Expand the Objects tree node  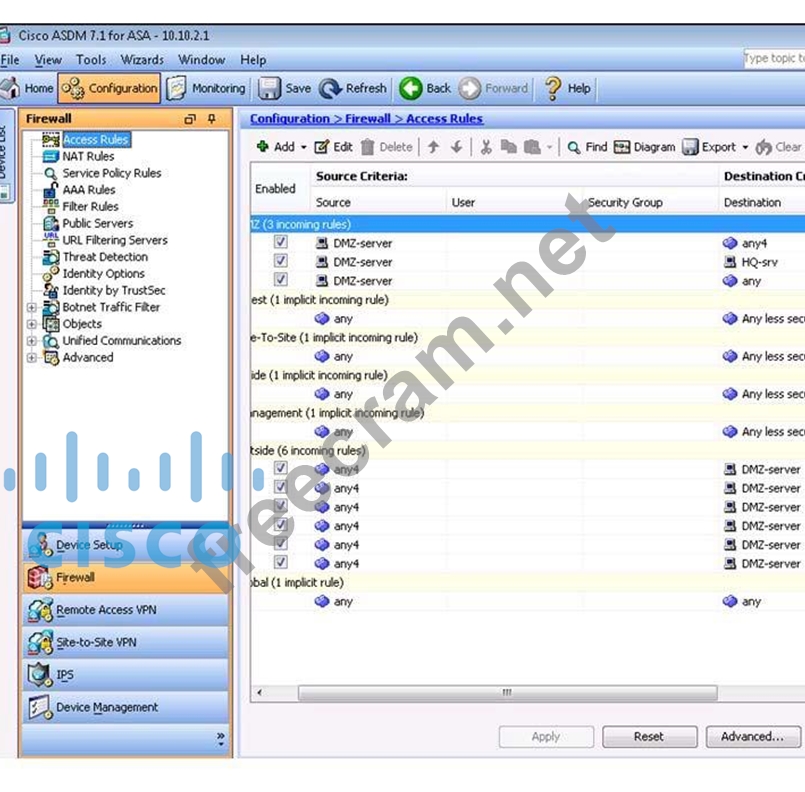(32, 324)
